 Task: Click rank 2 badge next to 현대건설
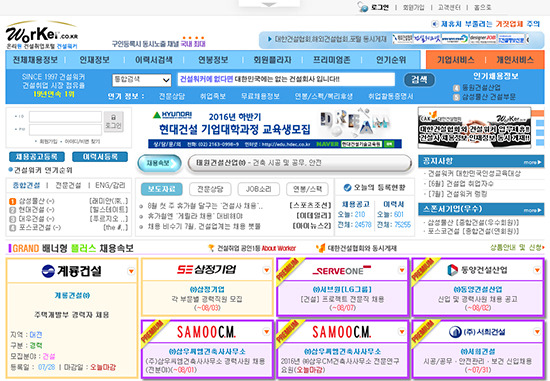13,210
